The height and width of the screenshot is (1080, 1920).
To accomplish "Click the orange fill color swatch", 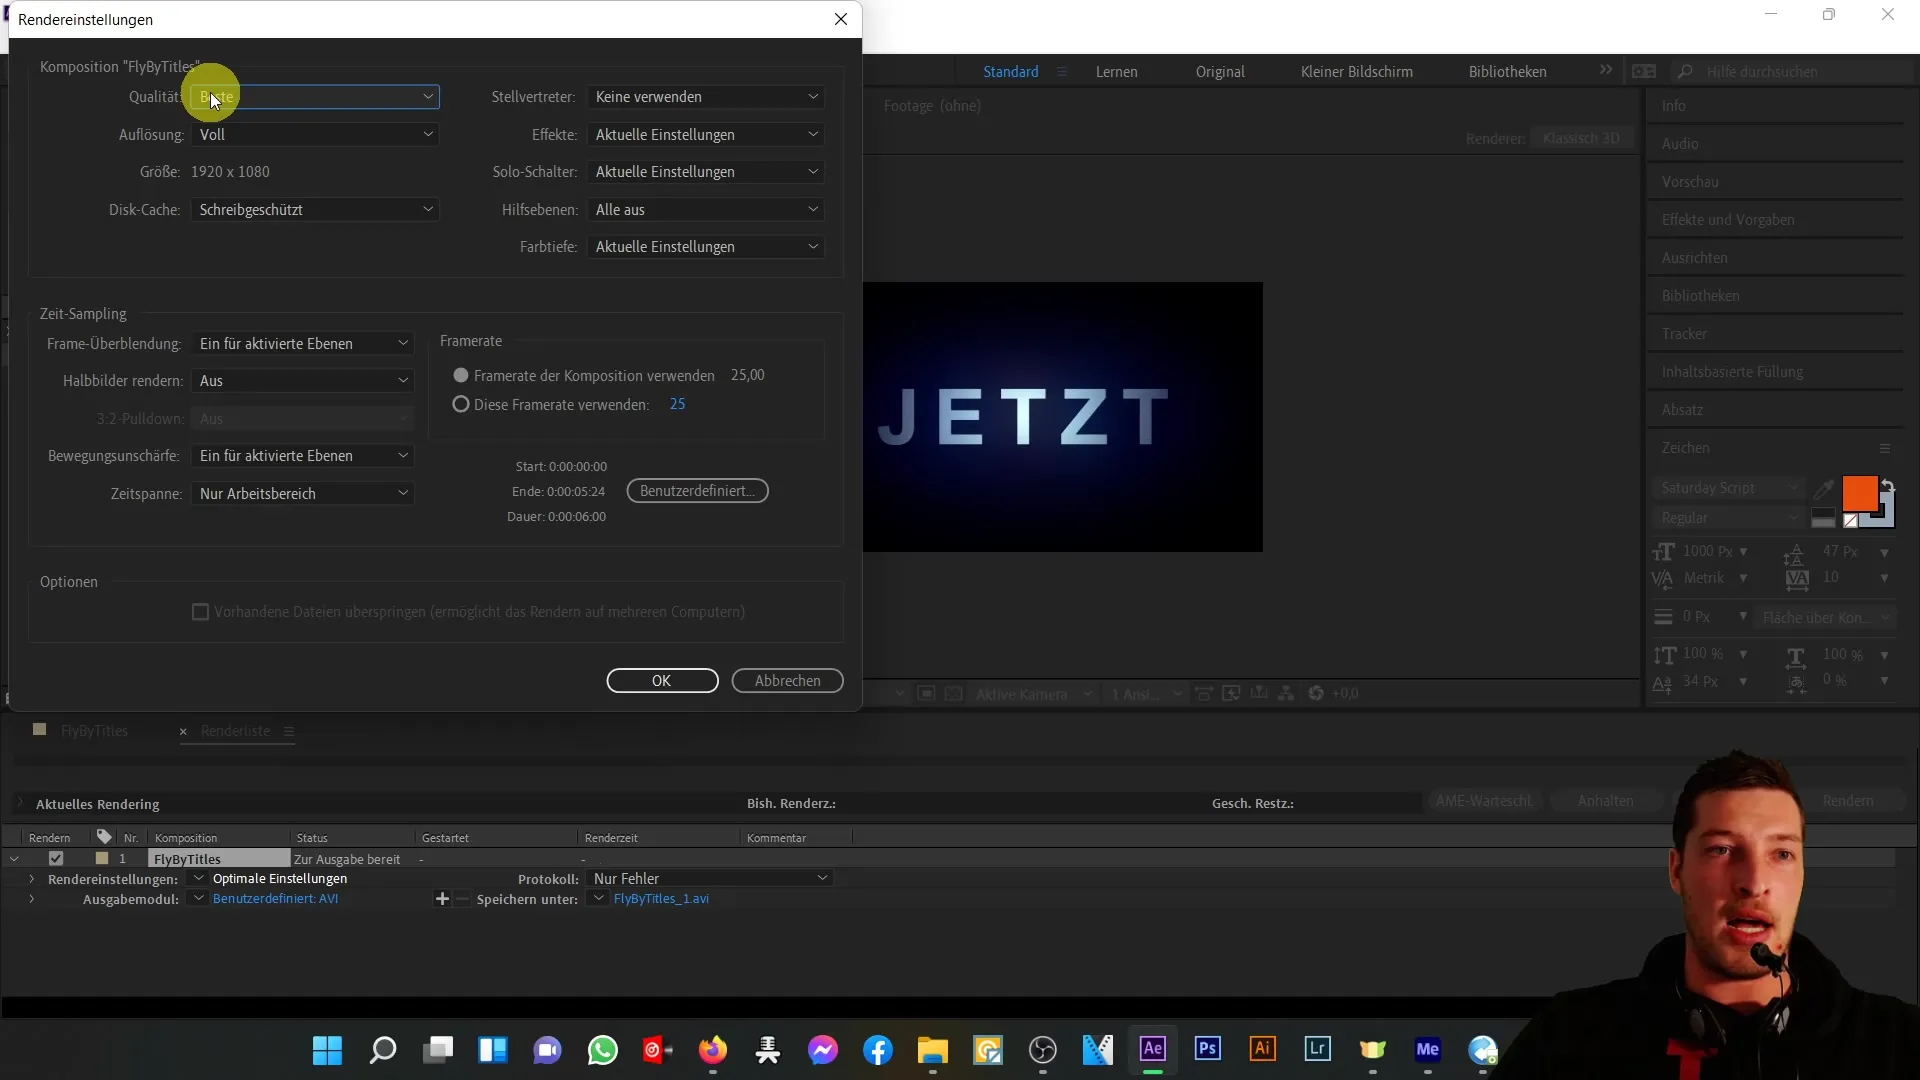I will (x=1859, y=493).
